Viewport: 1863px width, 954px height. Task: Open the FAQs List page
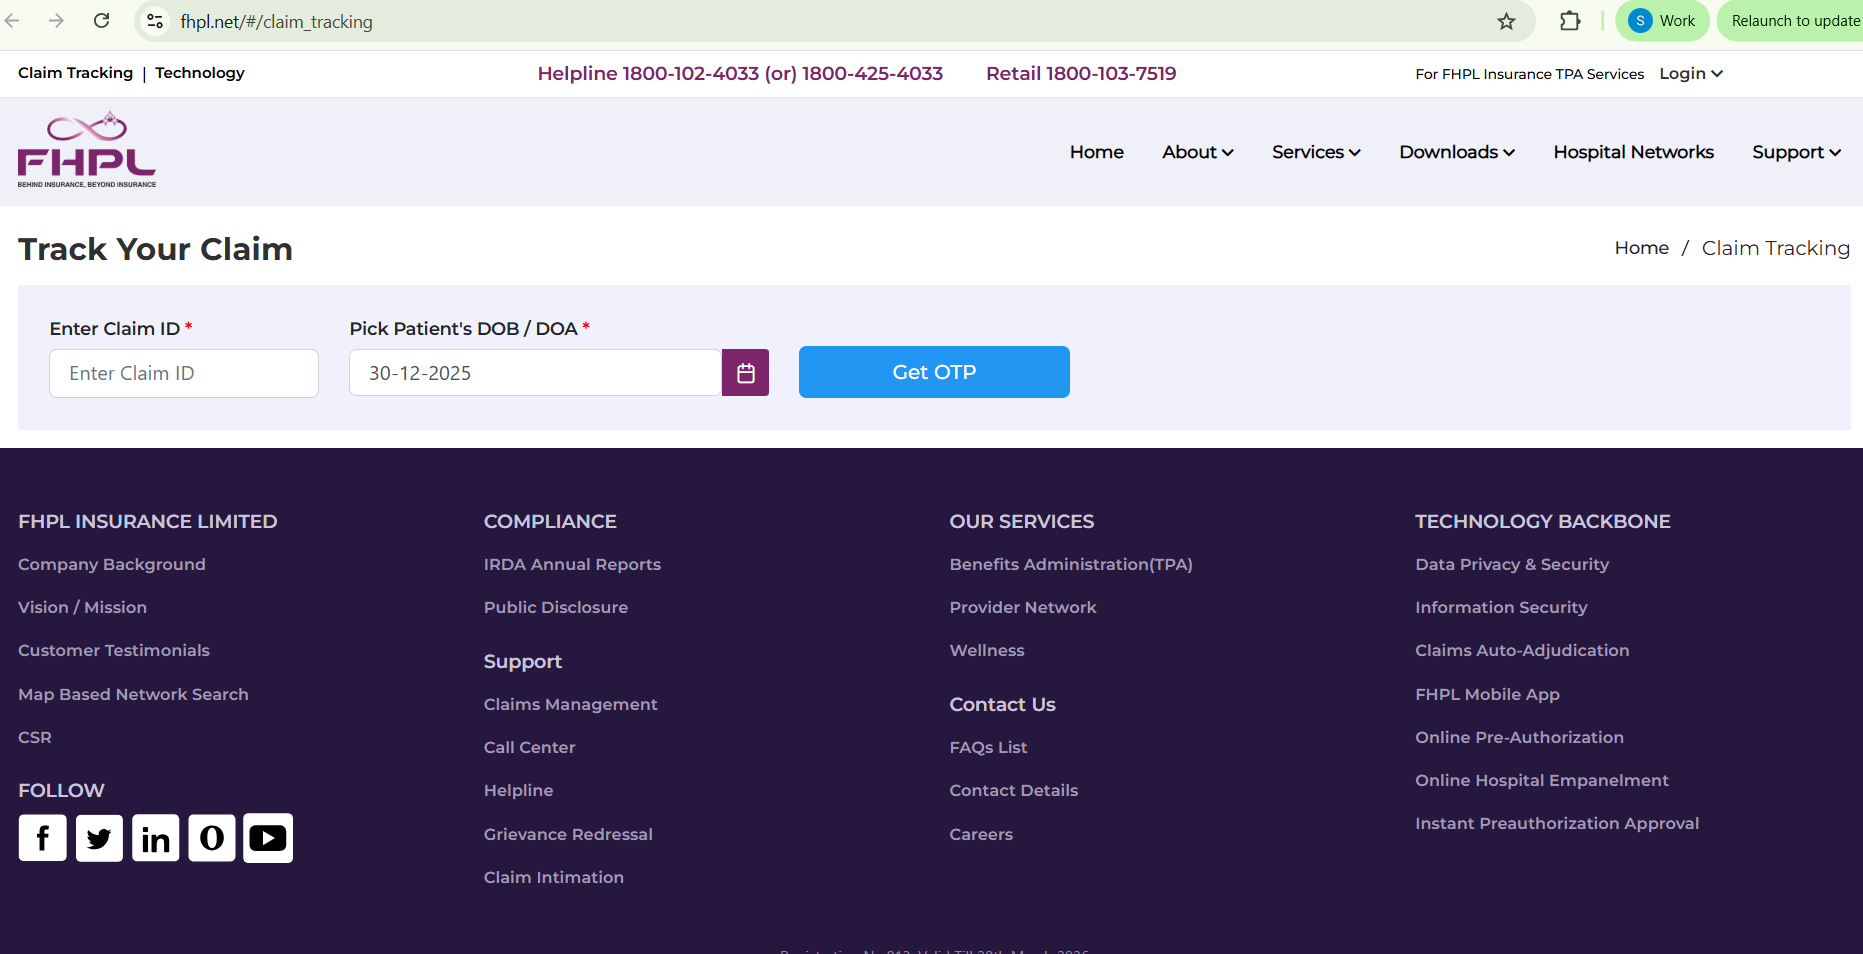coord(988,747)
